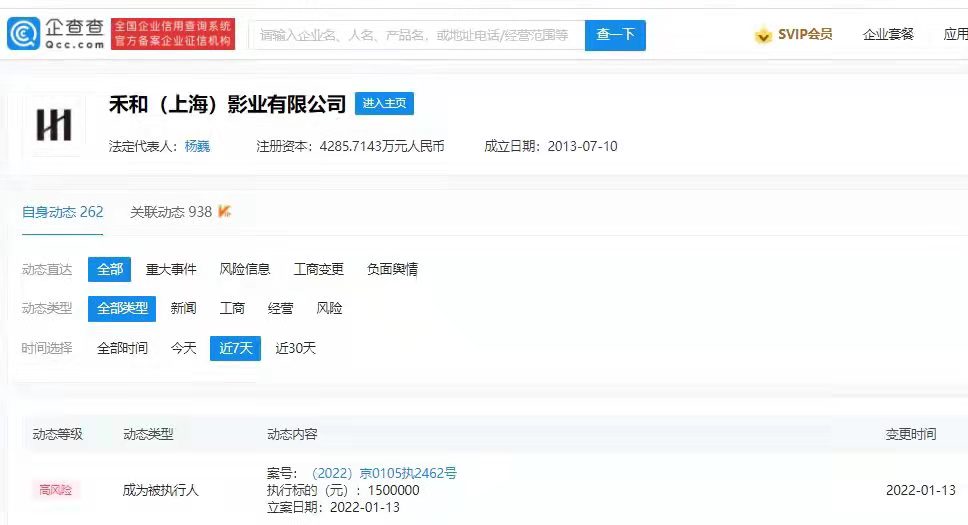Image resolution: width=968 pixels, height=525 pixels.
Task: Click the VIP badge beside 关联动态 938
Action: [x=225, y=211]
